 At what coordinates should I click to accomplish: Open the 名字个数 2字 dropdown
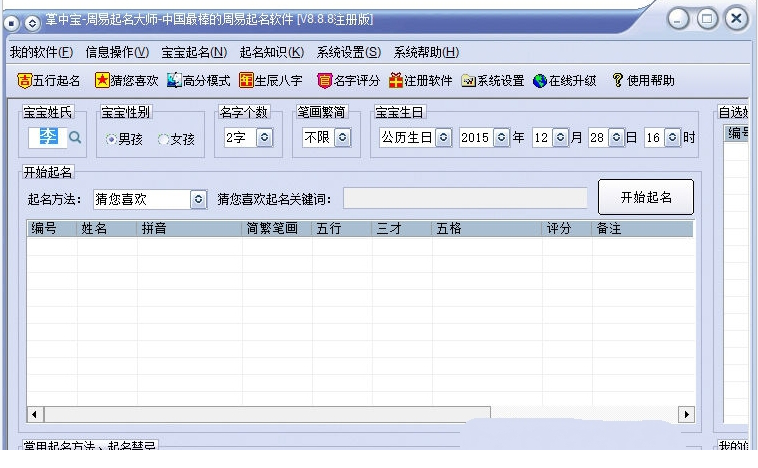click(264, 138)
